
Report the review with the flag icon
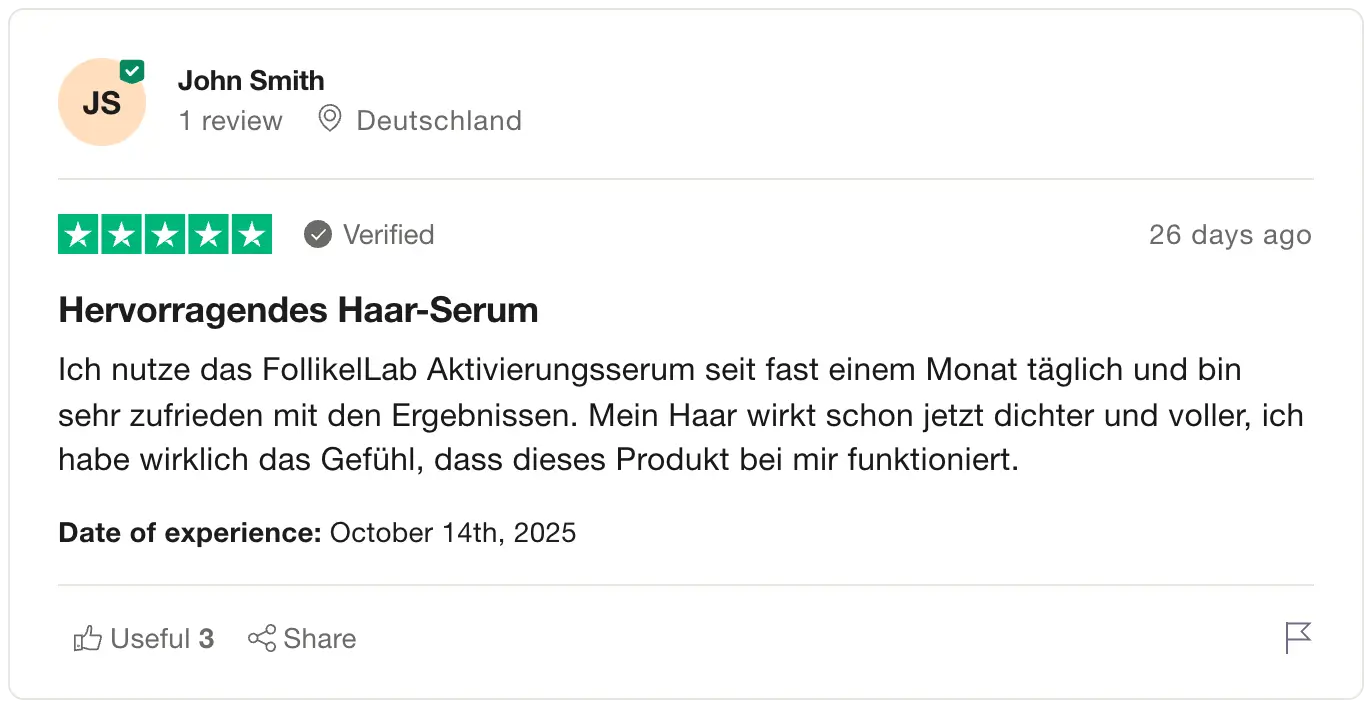(1297, 637)
